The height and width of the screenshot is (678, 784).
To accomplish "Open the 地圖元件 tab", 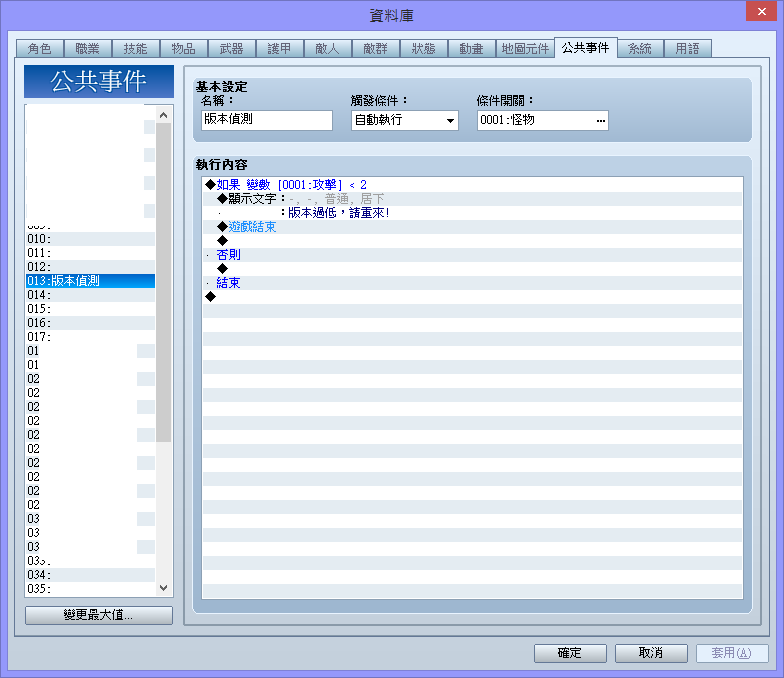I will (x=525, y=48).
